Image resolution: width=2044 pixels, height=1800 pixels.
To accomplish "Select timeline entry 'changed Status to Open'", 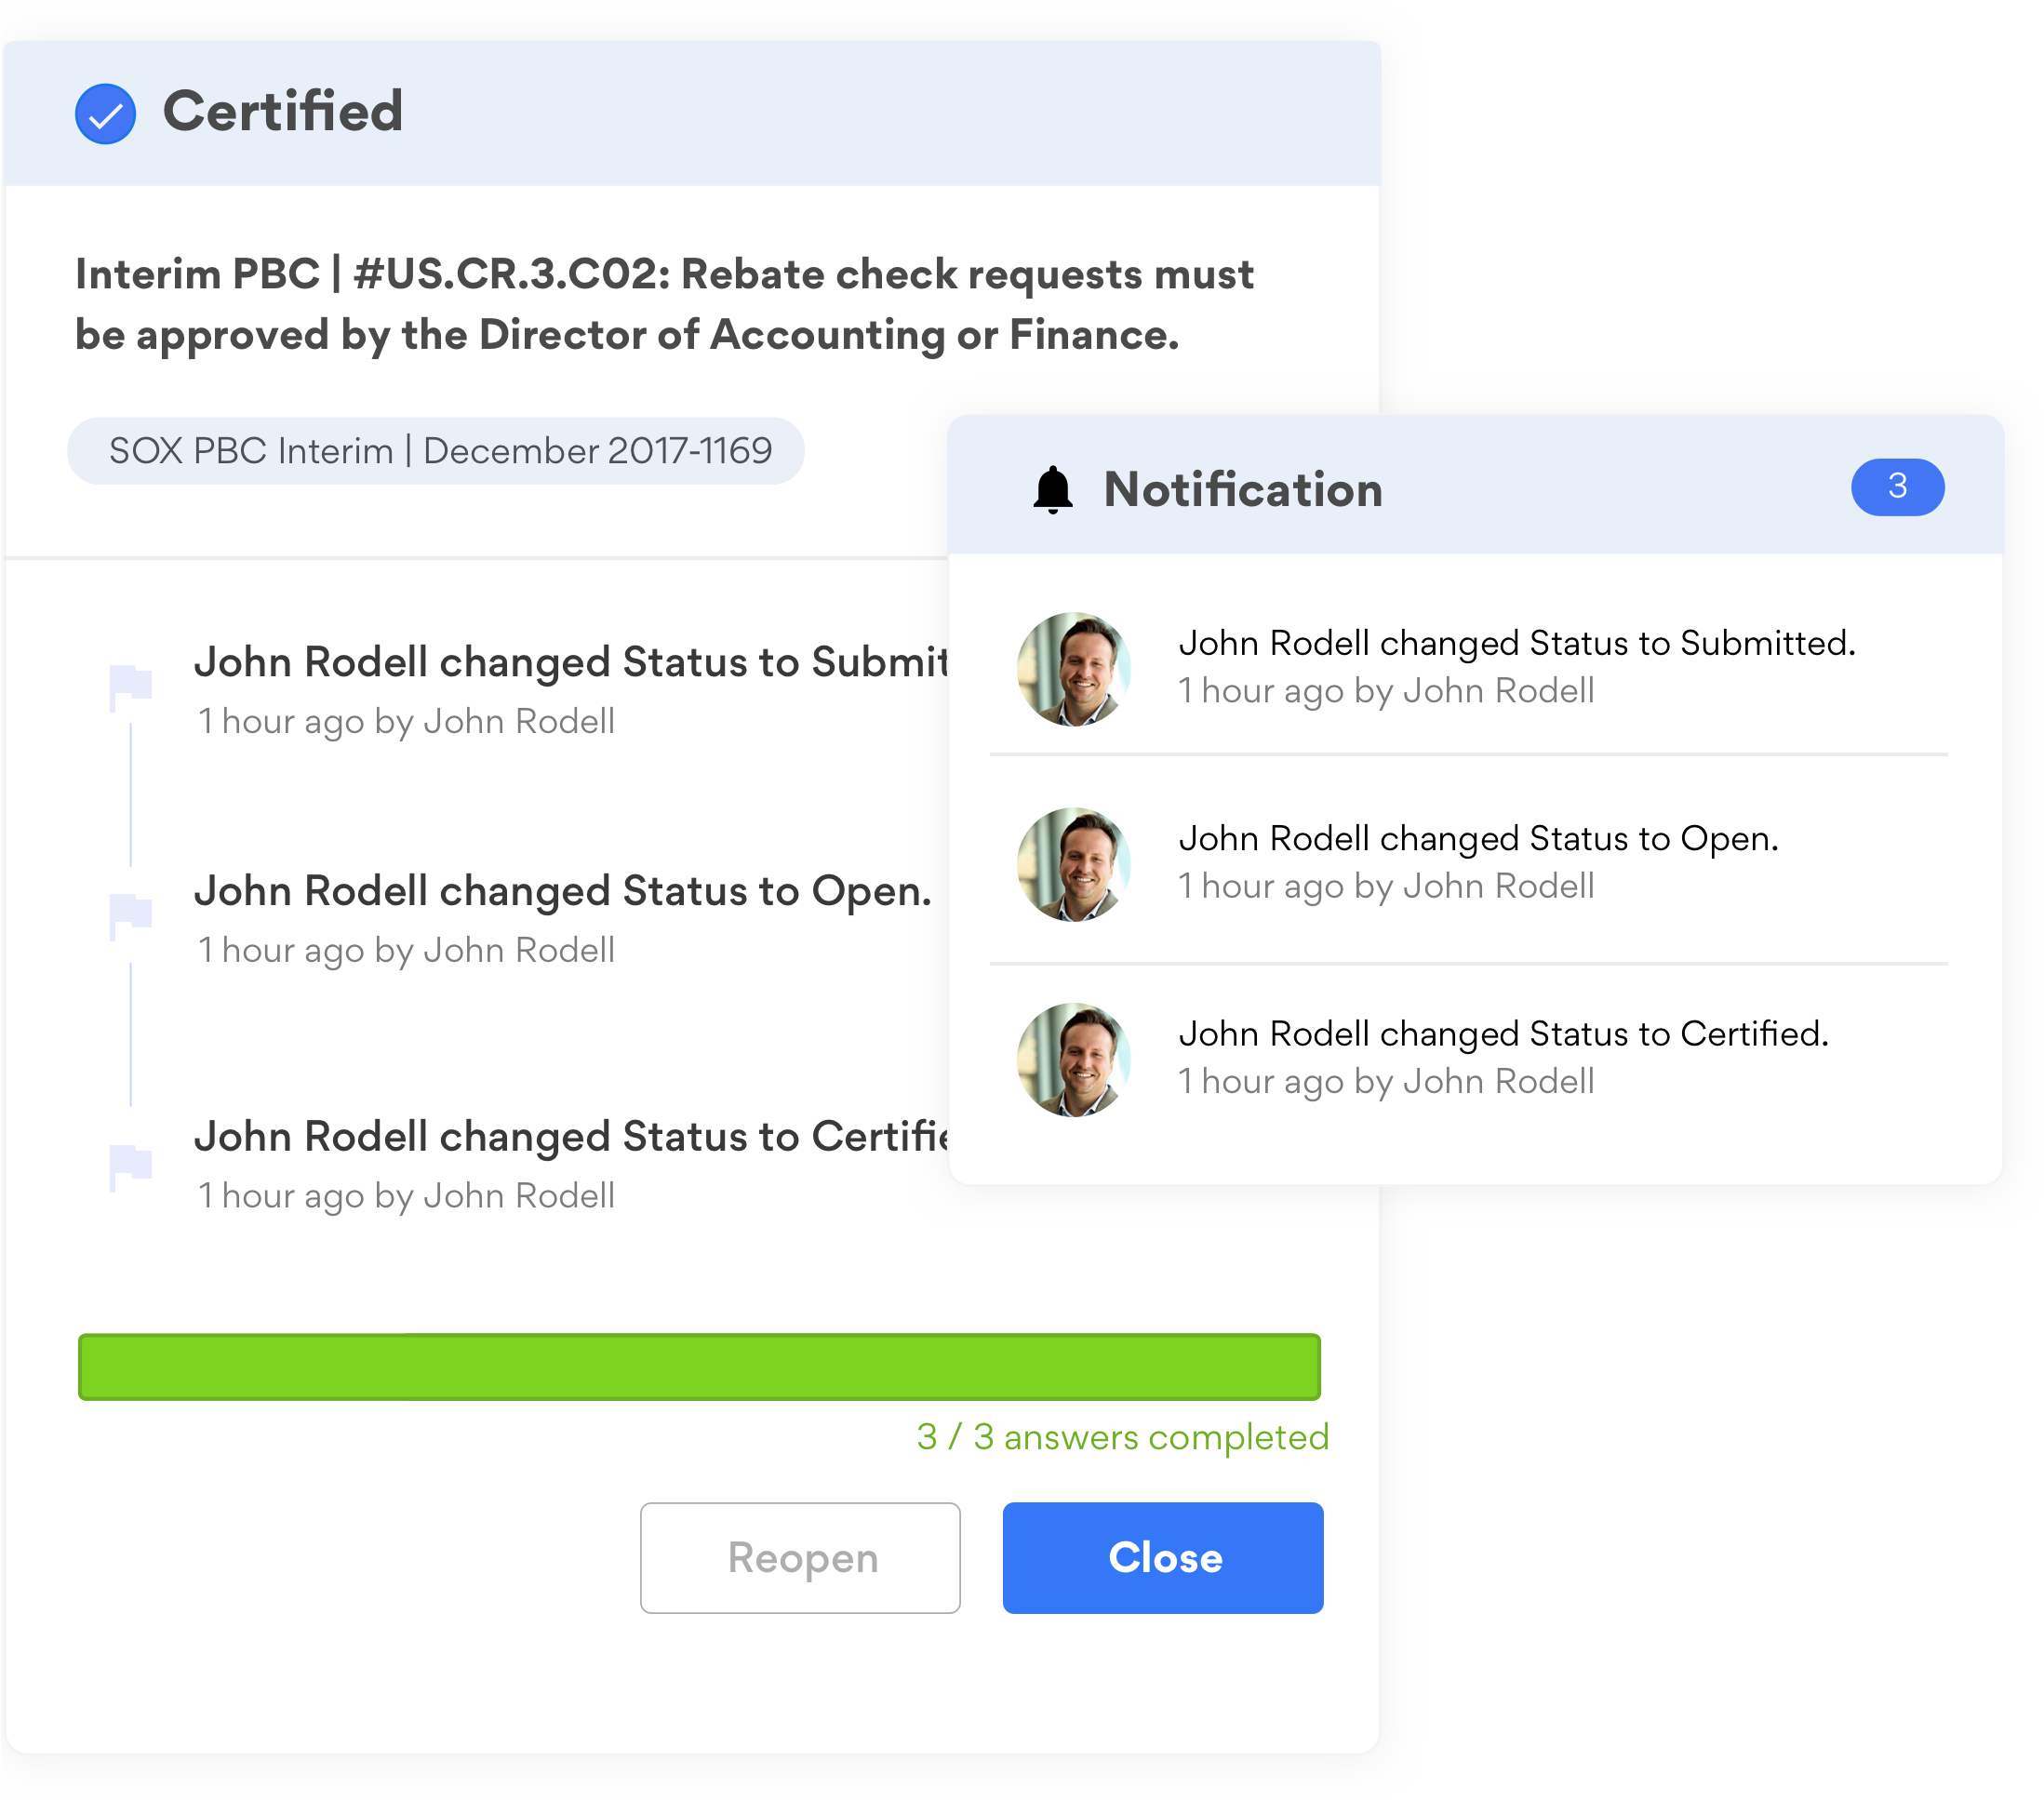I will pyautogui.click(x=562, y=891).
